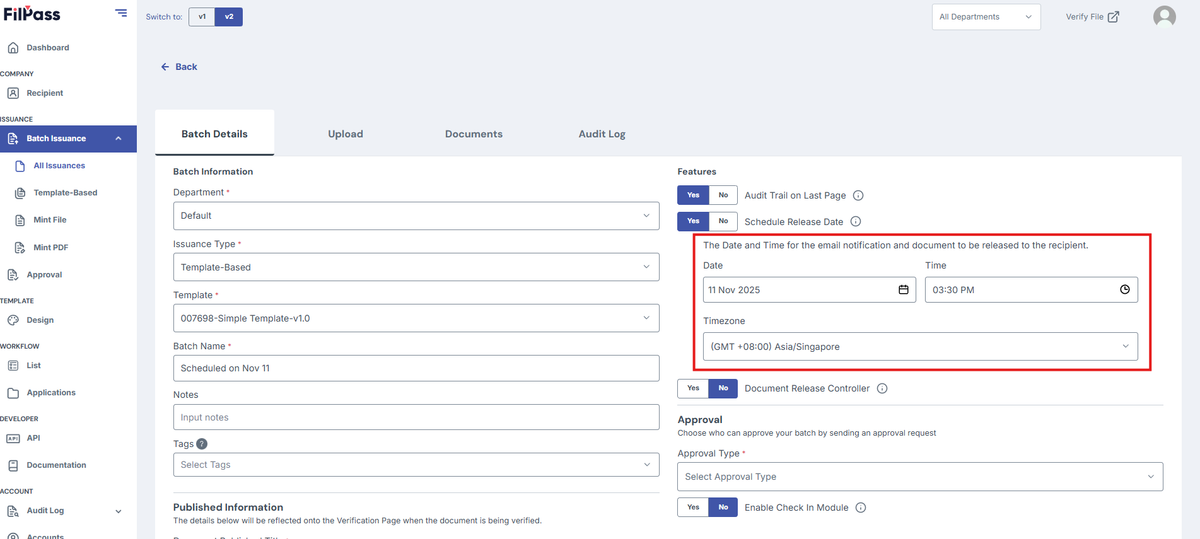Click the Mint File icon
This screenshot has height=539, width=1200.
tap(22, 220)
